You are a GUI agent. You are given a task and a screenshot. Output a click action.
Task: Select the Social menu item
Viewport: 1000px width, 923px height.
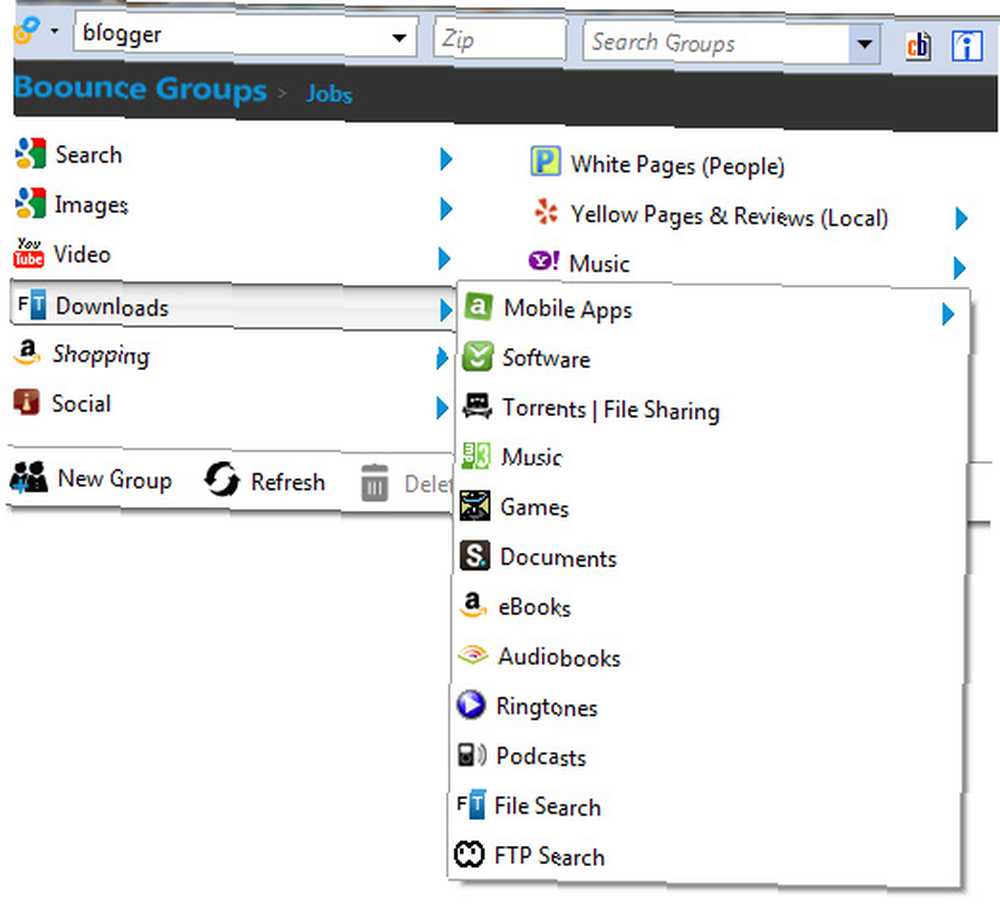coord(81,403)
